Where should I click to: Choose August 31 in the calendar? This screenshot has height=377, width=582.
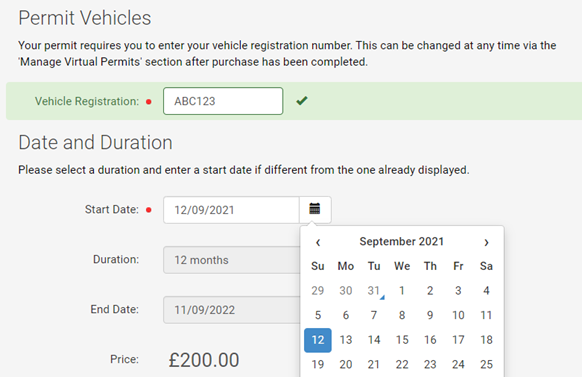(x=374, y=291)
